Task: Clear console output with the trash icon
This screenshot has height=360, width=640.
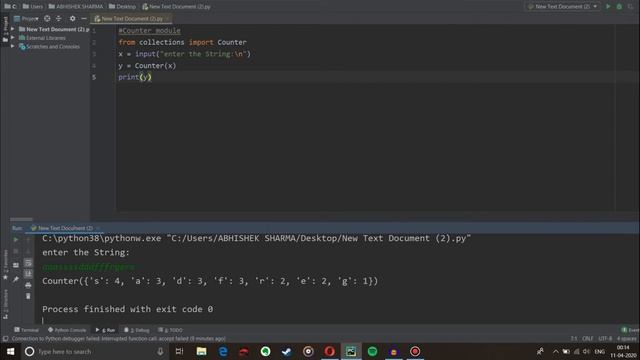Action: pyautogui.click(x=28, y=296)
